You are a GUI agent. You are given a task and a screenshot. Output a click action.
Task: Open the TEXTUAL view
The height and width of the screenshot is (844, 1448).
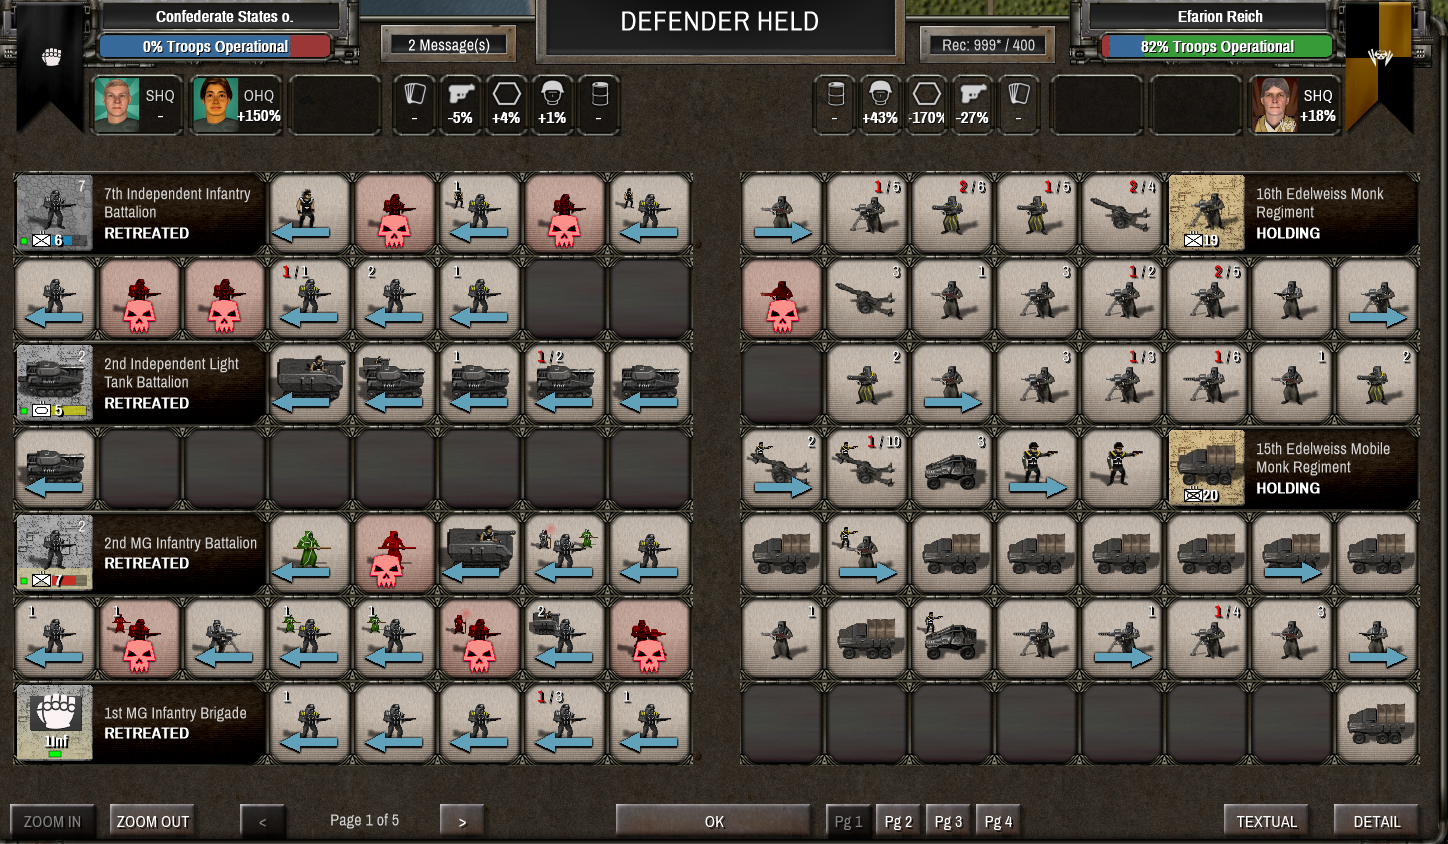click(x=1267, y=821)
